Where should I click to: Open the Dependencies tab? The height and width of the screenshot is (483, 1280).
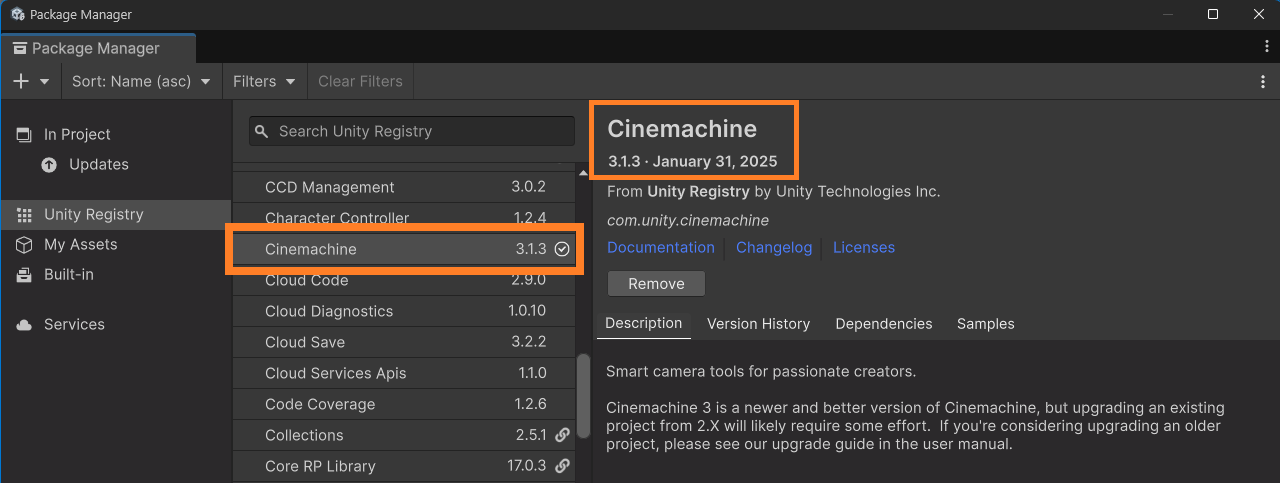[x=883, y=324]
